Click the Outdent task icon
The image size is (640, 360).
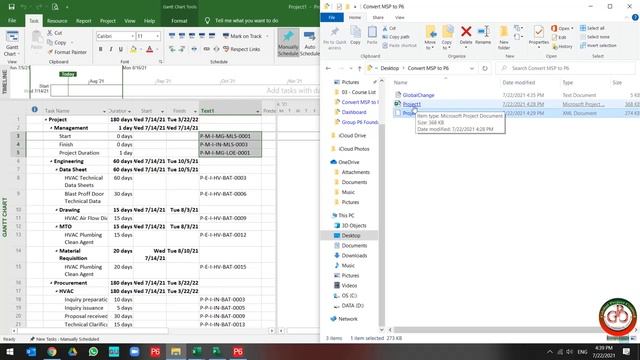point(172,49)
